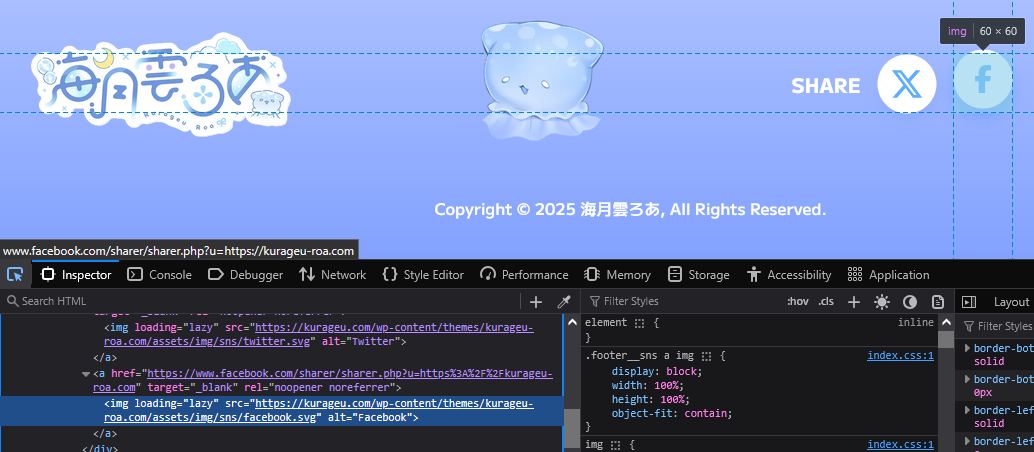Viewport: 1034px width, 452px height.
Task: Toggle dark color scheme simulation
Action: 910,302
